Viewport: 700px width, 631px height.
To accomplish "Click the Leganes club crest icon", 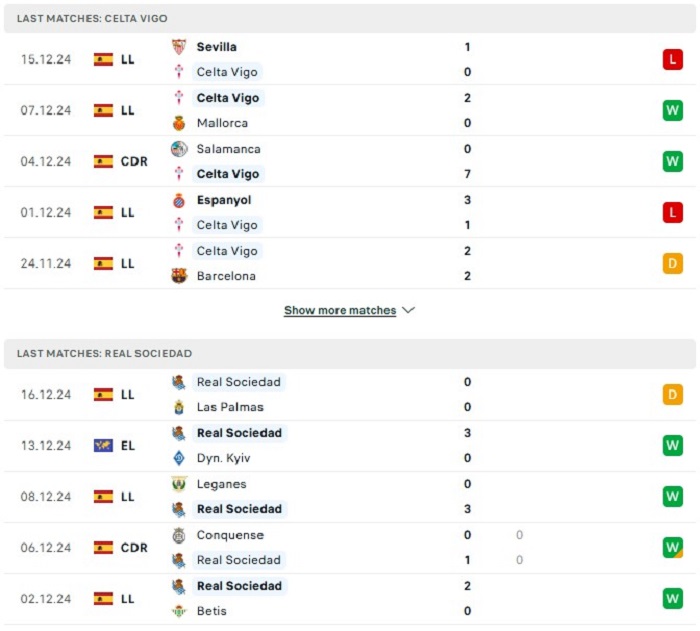I will point(179,484).
